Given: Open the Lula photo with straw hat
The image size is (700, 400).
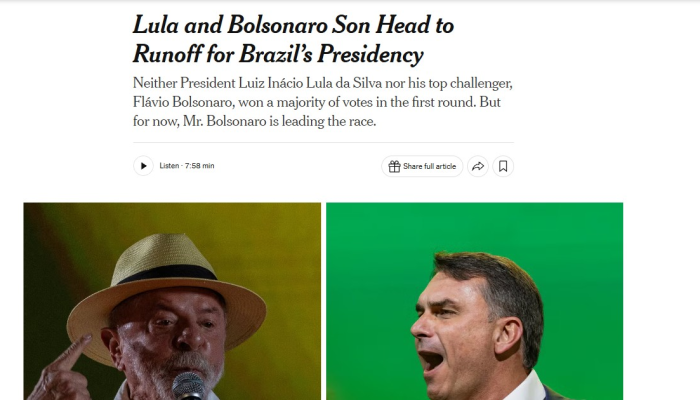Looking at the screenshot, I should (x=172, y=301).
